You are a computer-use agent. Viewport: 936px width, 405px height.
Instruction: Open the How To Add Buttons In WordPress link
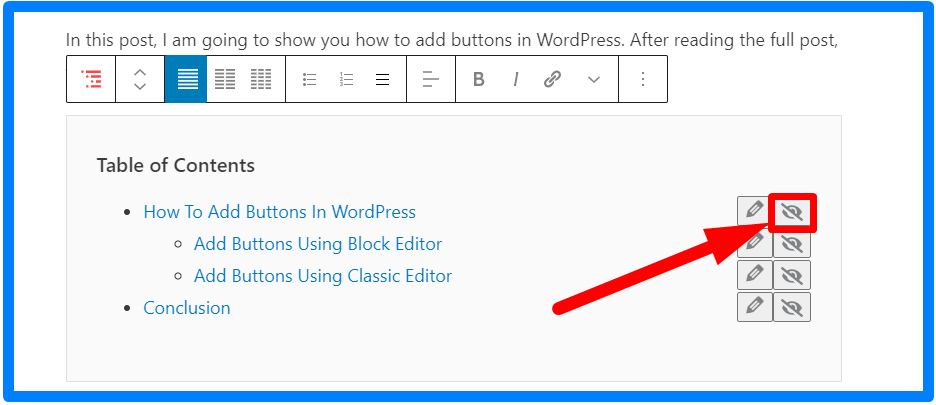(279, 212)
